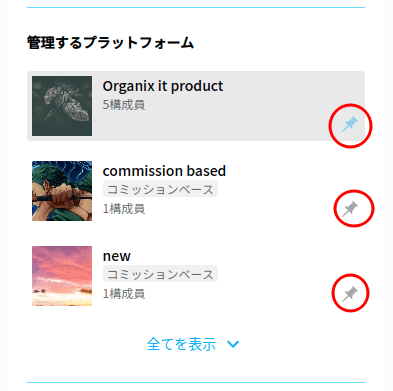The height and width of the screenshot is (391, 393).
Task: Open the pink sunset thumbnail for new
Action: (x=62, y=276)
